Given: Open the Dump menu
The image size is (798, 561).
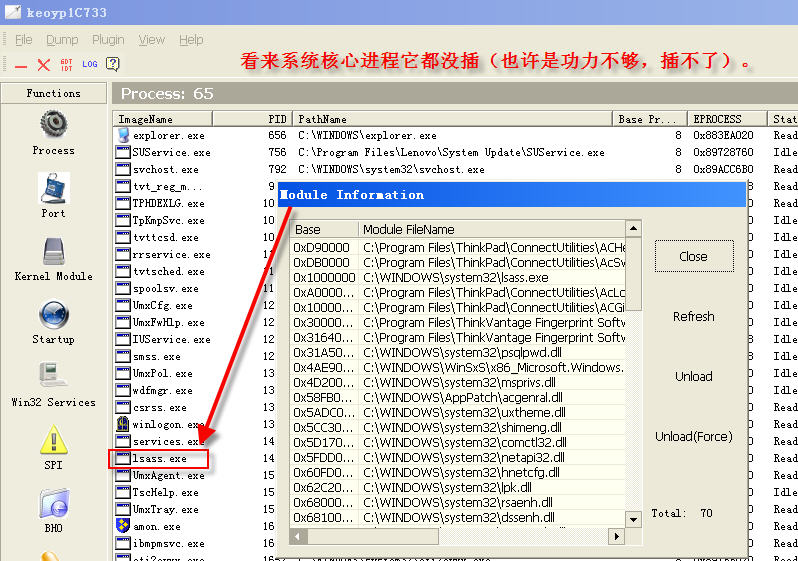Looking at the screenshot, I should (x=62, y=40).
